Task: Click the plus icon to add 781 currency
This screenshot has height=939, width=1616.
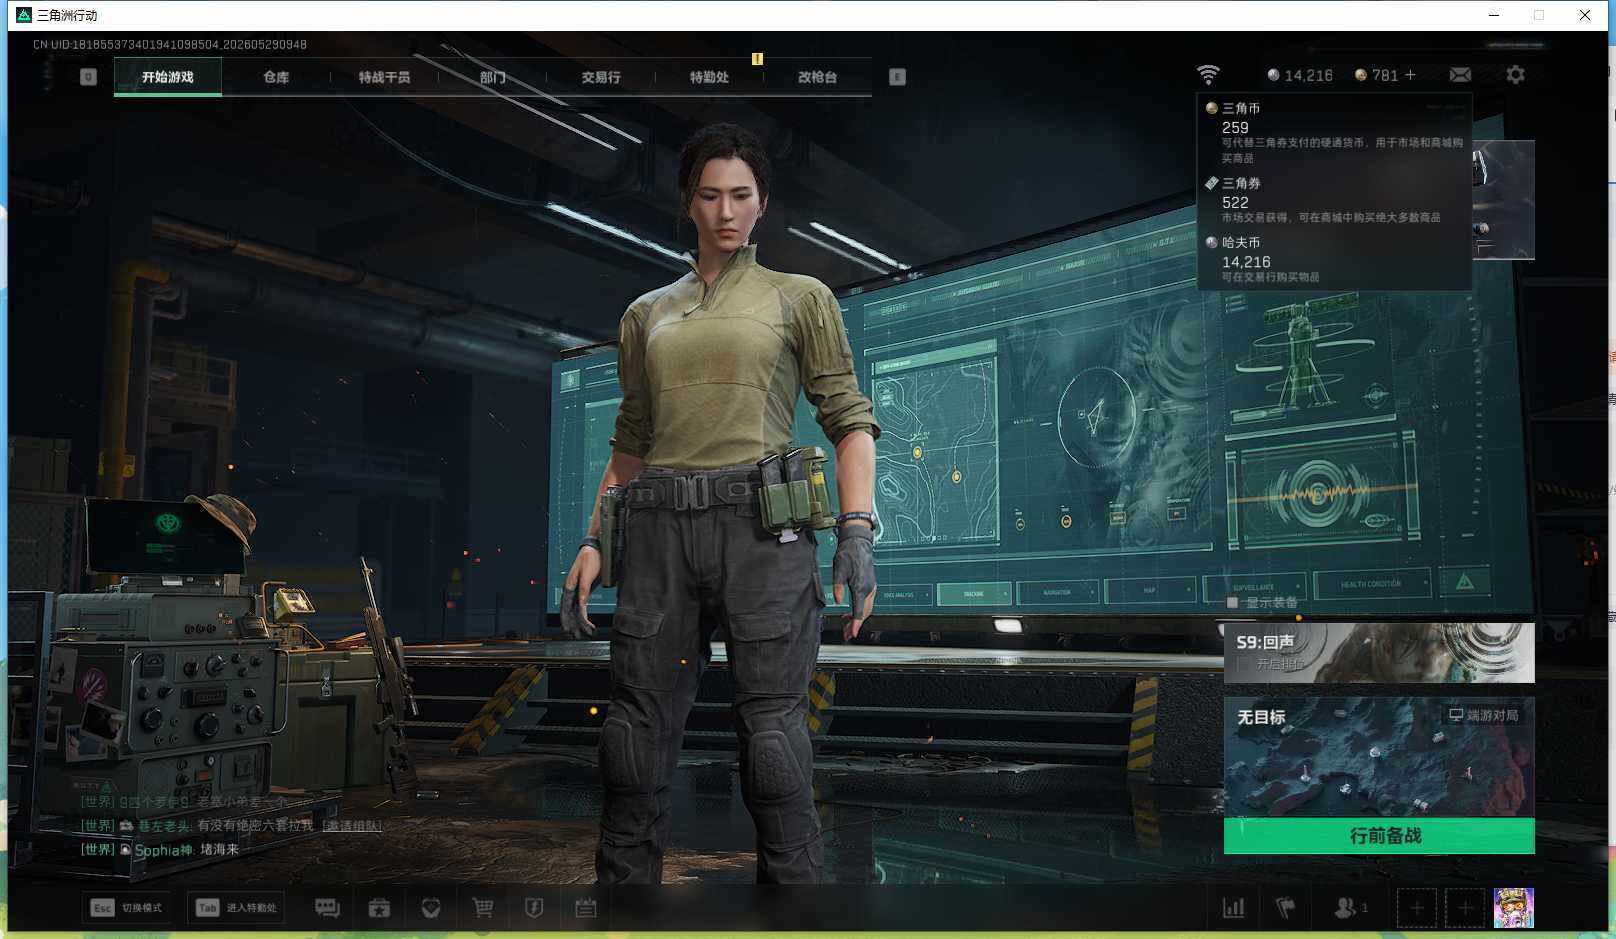Action: 1410,75
